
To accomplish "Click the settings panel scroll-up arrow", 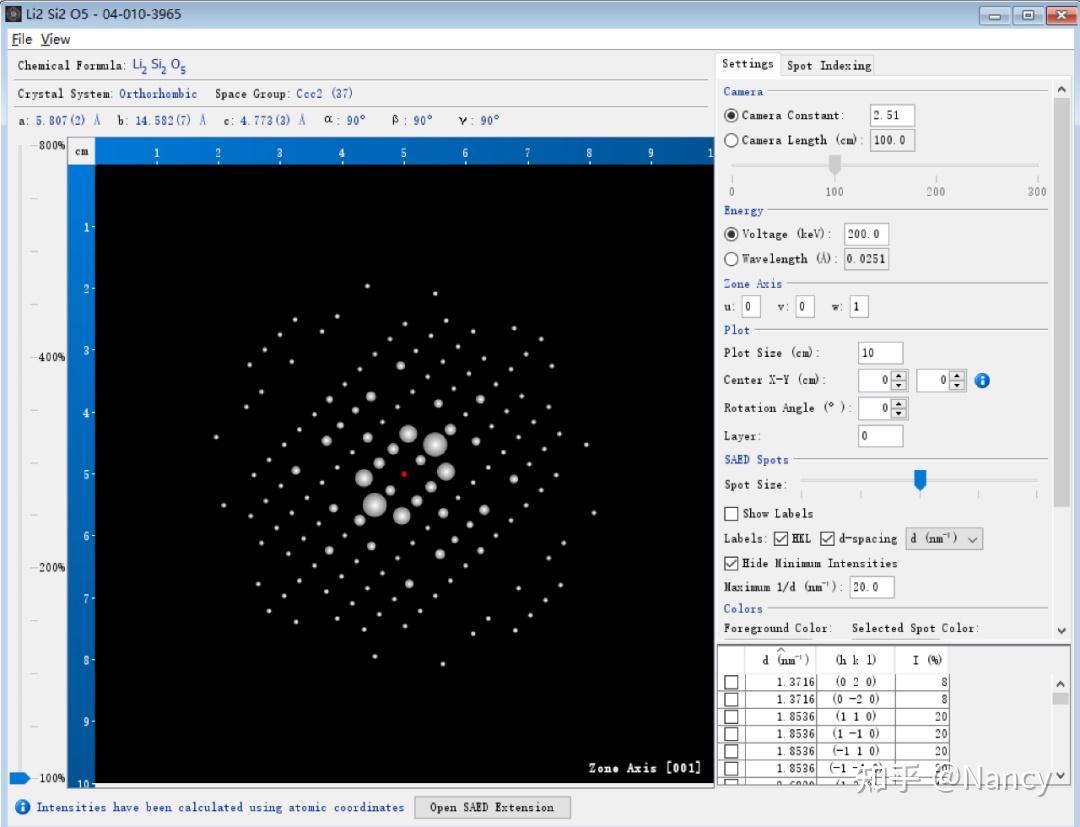I will (x=1061, y=90).
